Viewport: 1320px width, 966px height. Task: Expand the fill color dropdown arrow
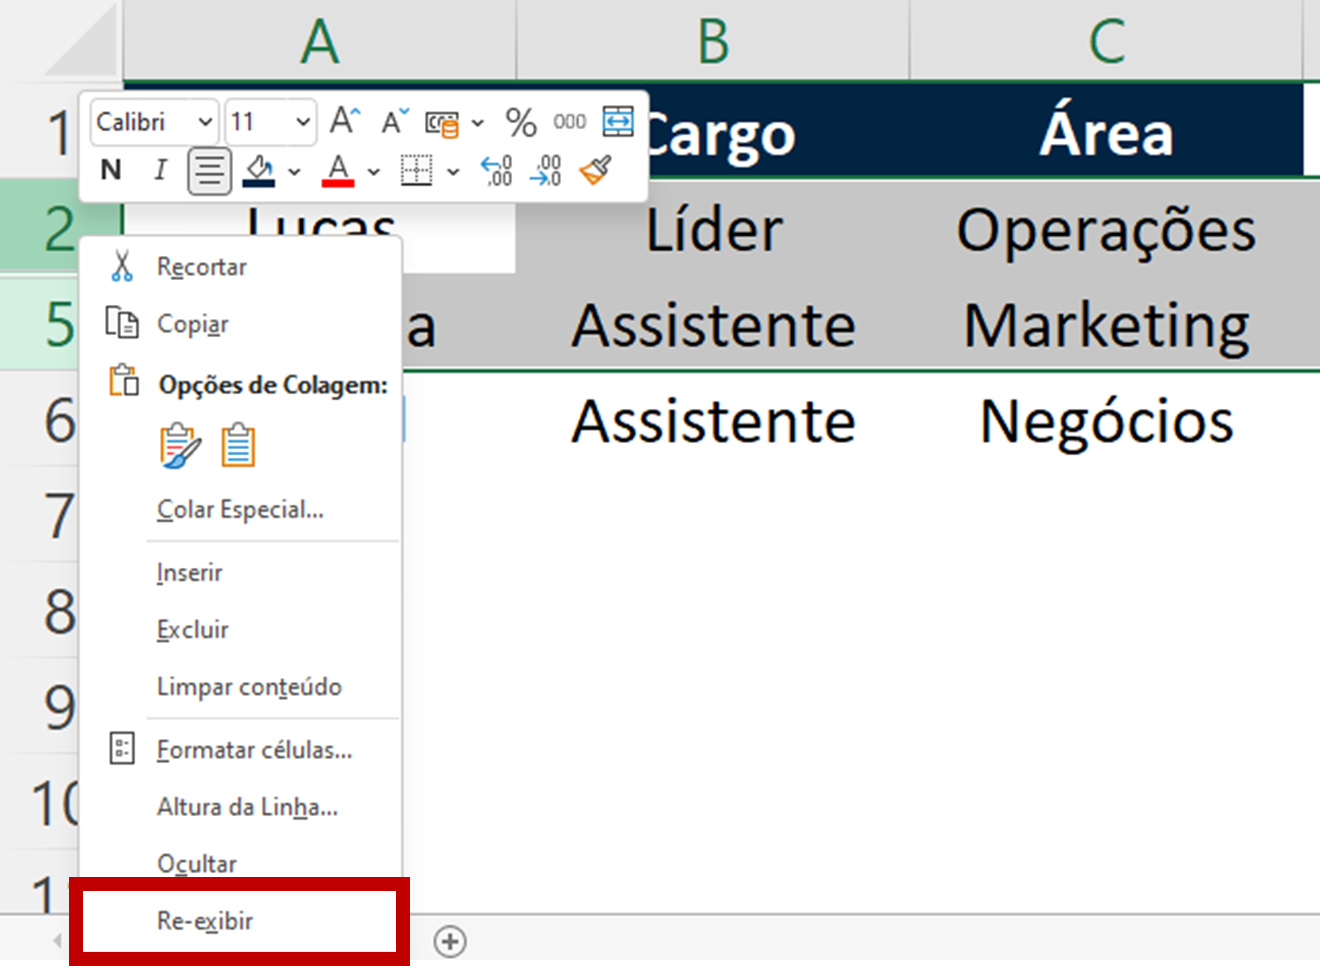coord(294,172)
